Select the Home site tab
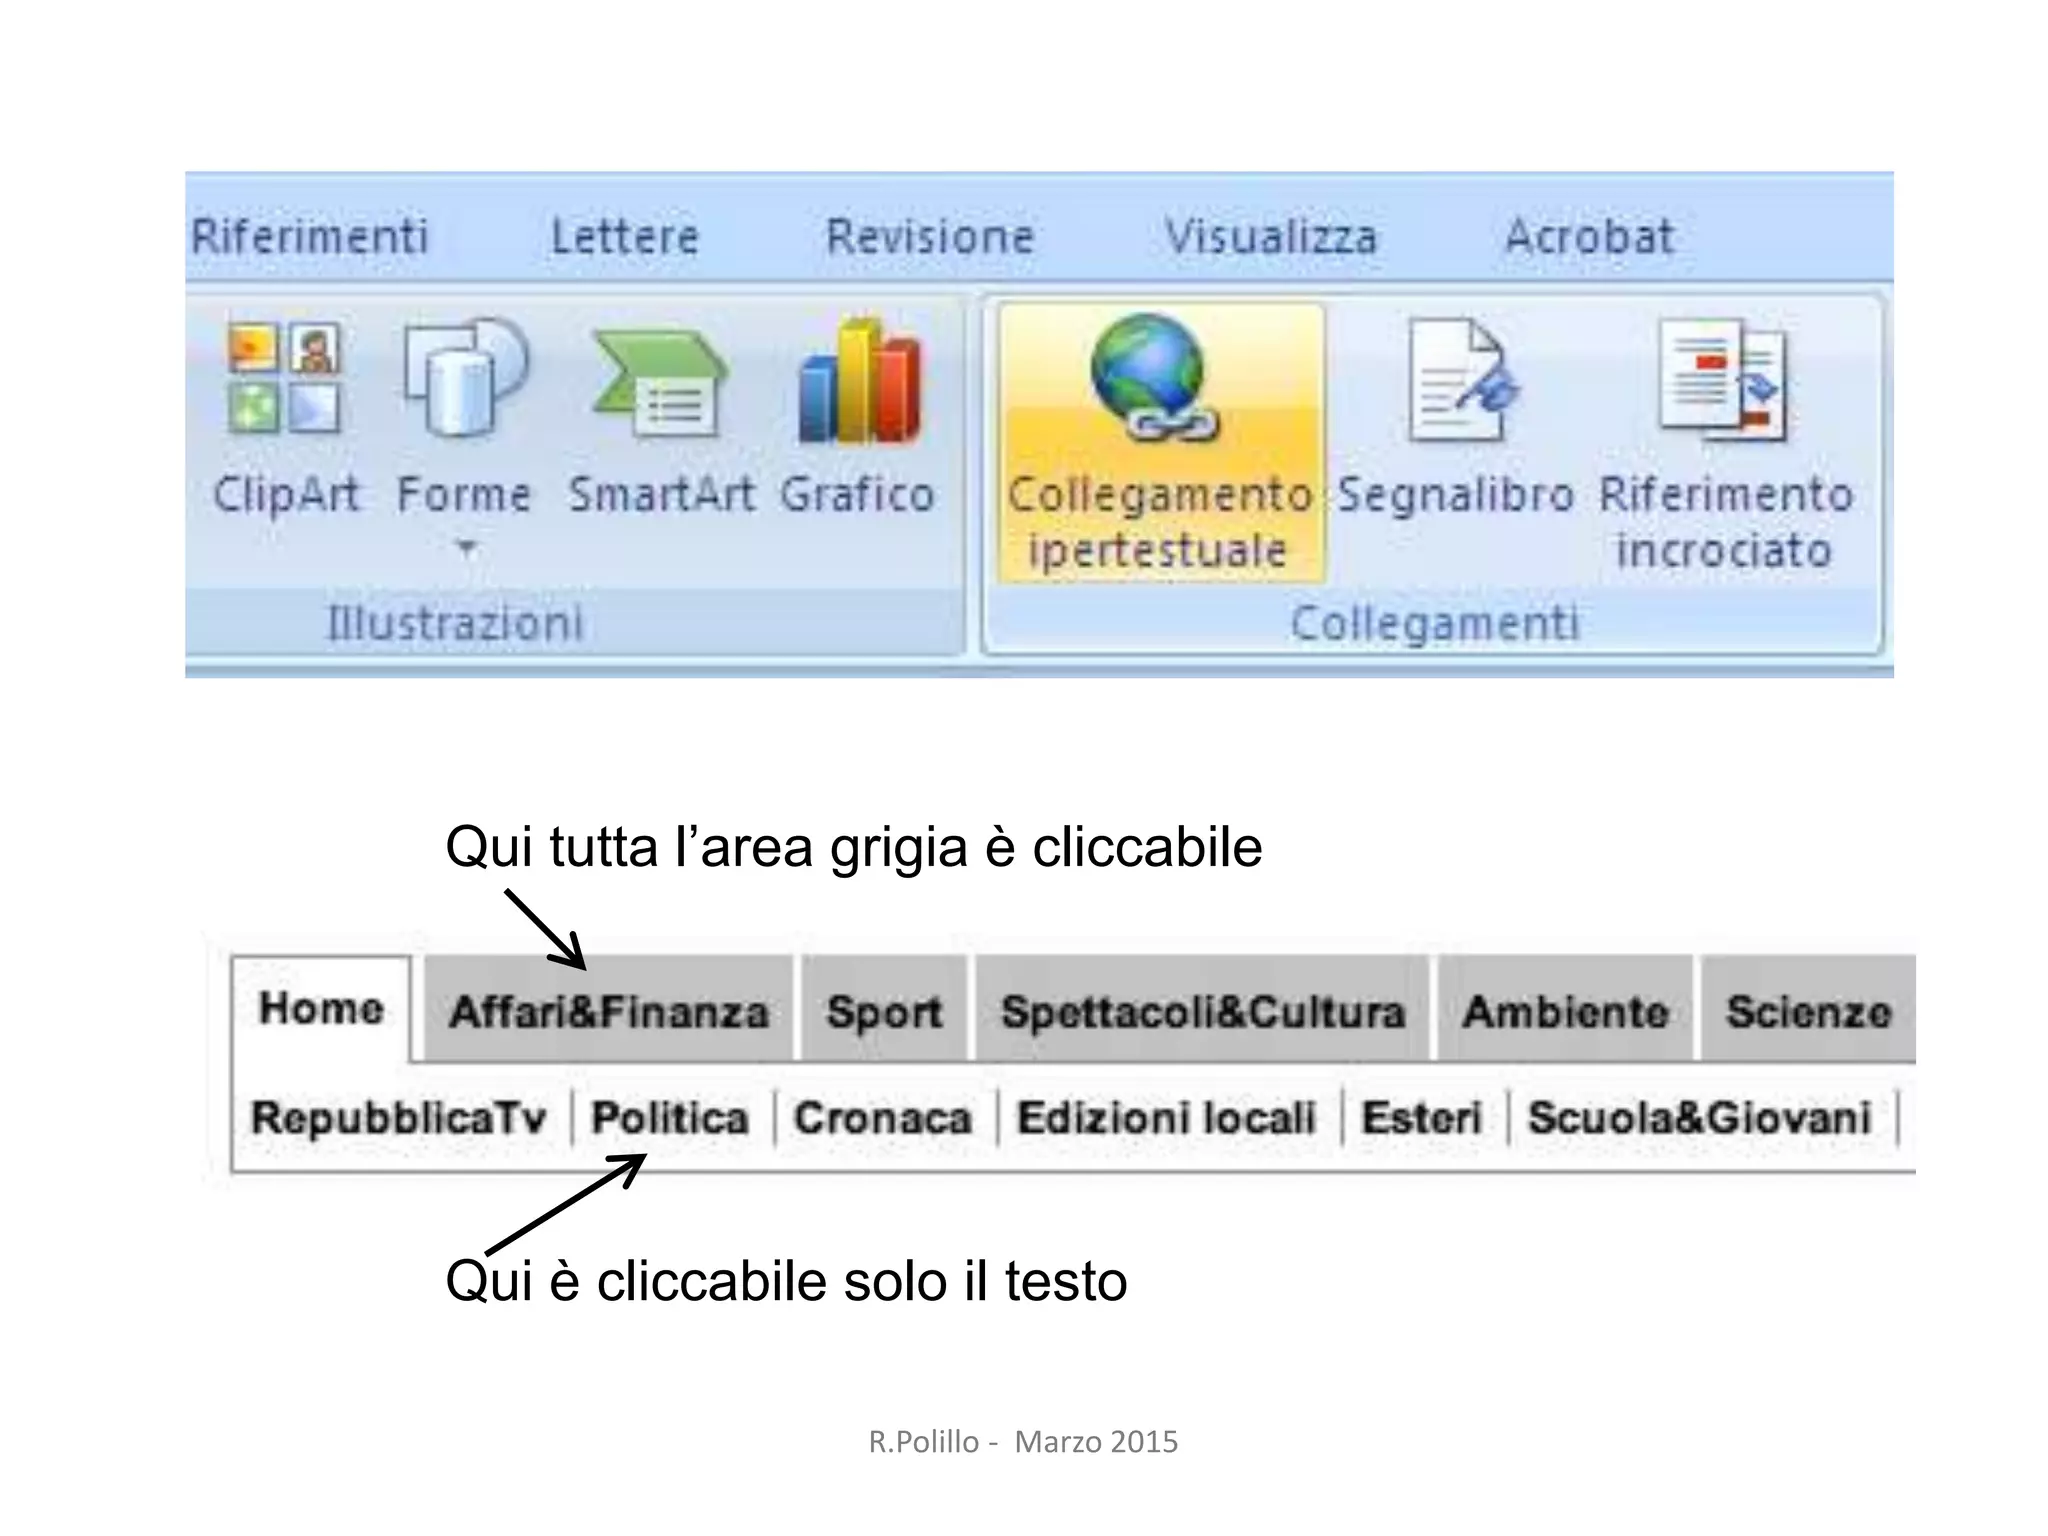Viewport: 2048px width, 1536px height. (321, 1008)
